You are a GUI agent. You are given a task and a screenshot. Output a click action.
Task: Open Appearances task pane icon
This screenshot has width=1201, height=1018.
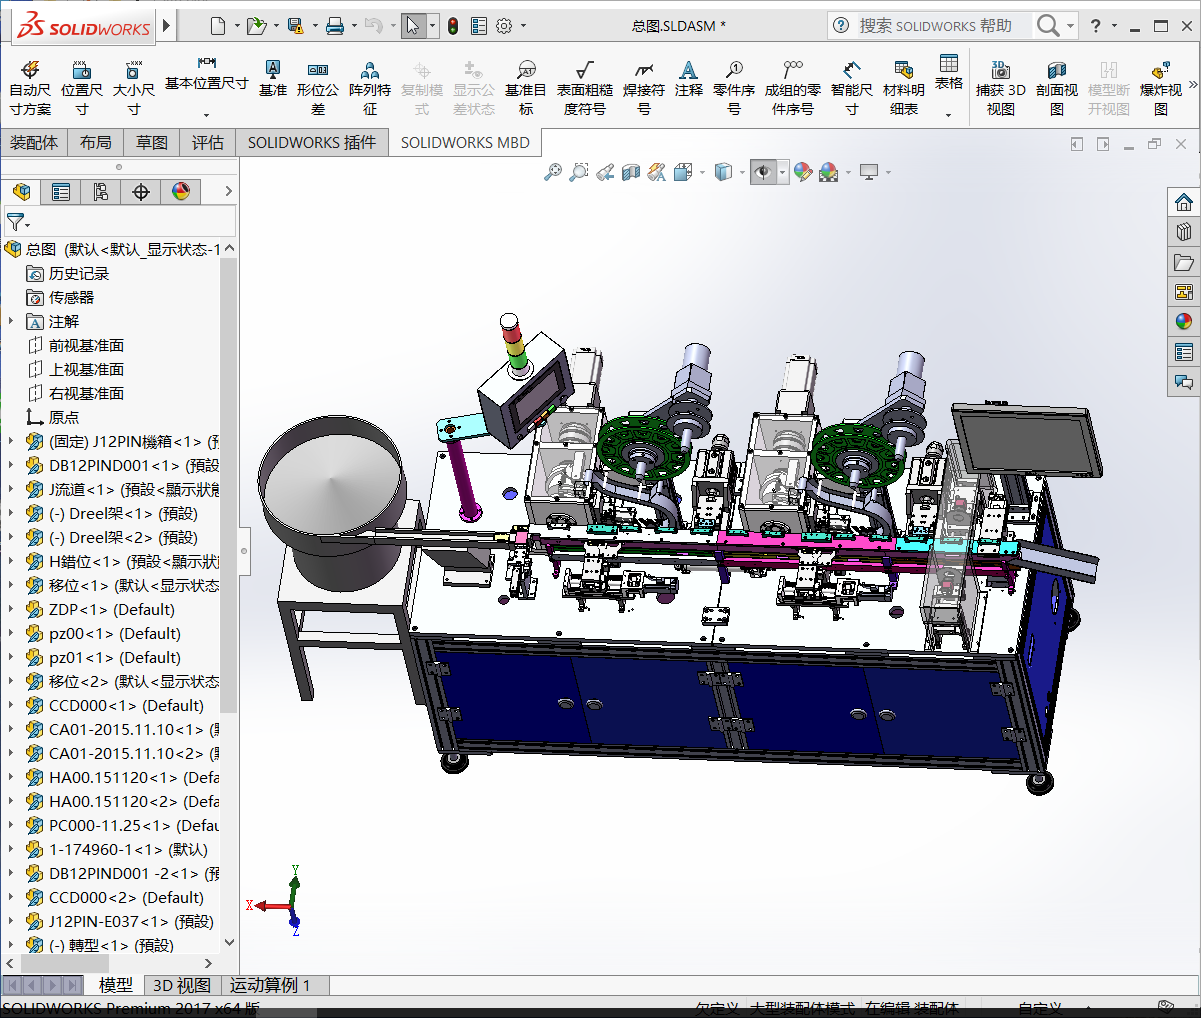click(x=1184, y=322)
